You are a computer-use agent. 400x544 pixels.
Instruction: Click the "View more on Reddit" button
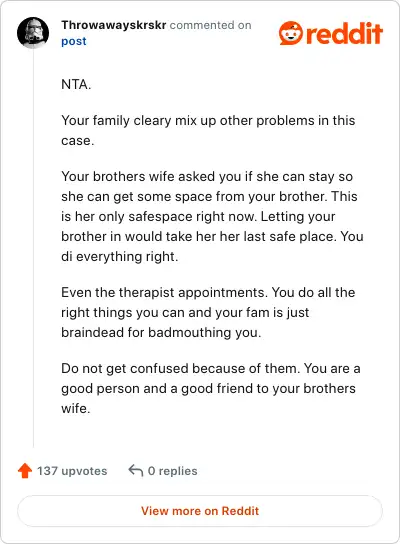(x=200, y=511)
